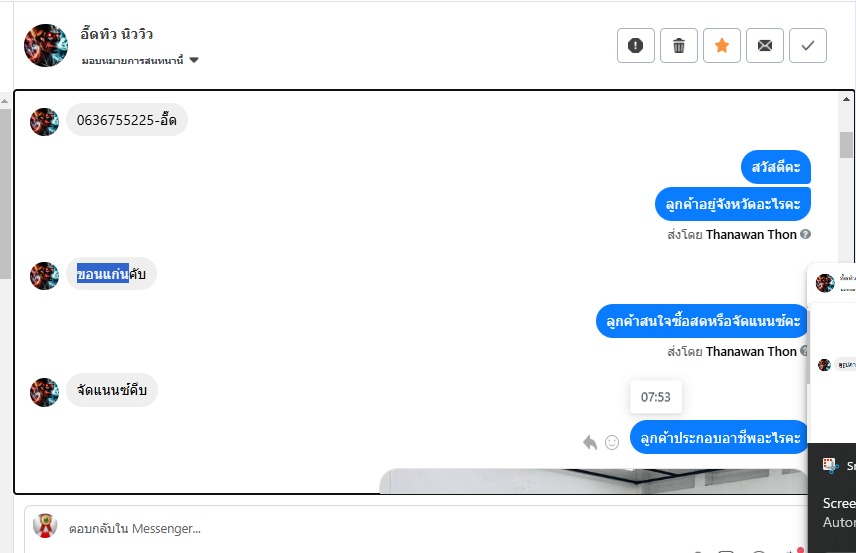Mark conversation done with checkmark button
The width and height of the screenshot is (856, 553).
[808, 45]
